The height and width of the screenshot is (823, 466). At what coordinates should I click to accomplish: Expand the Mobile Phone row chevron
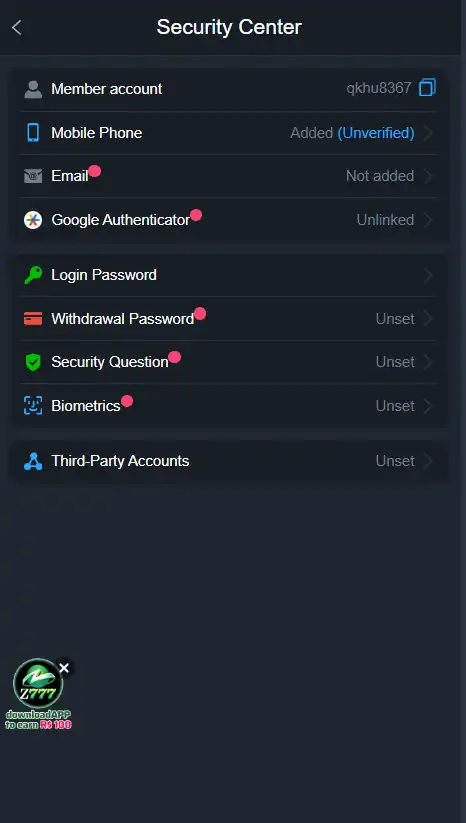(x=428, y=133)
